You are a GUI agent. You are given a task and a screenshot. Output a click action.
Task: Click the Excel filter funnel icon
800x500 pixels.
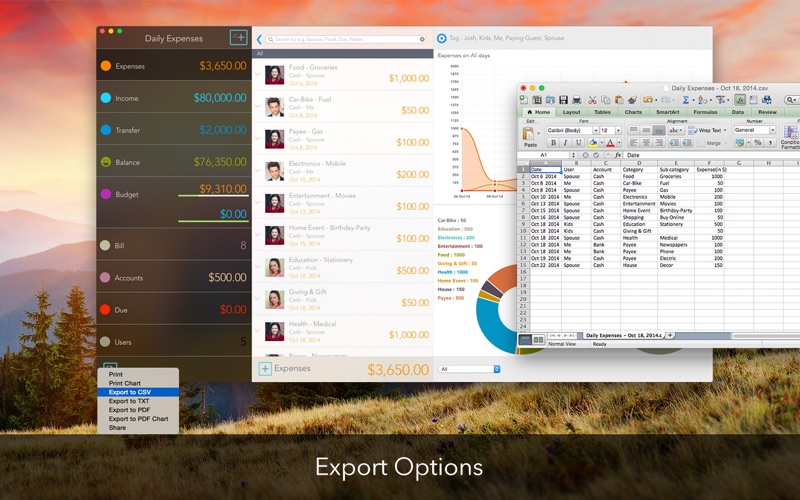(x=720, y=100)
